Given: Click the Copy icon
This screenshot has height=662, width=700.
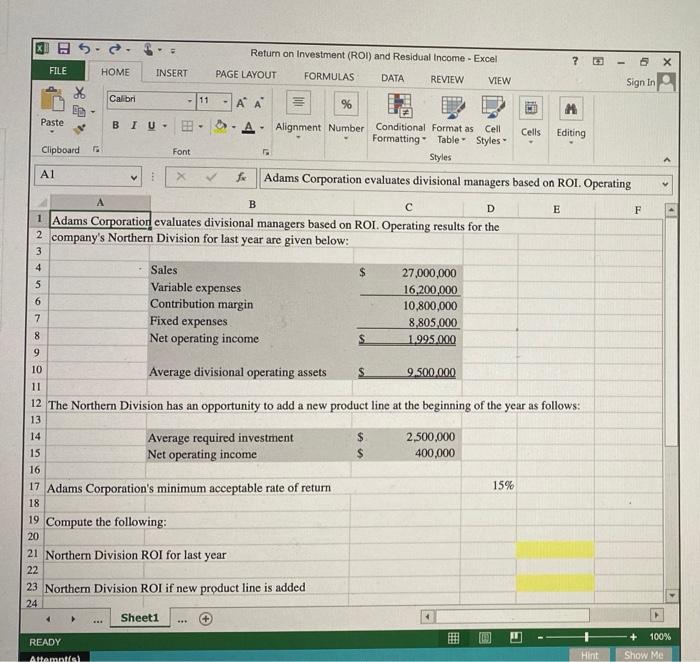Looking at the screenshot, I should 79,110.
